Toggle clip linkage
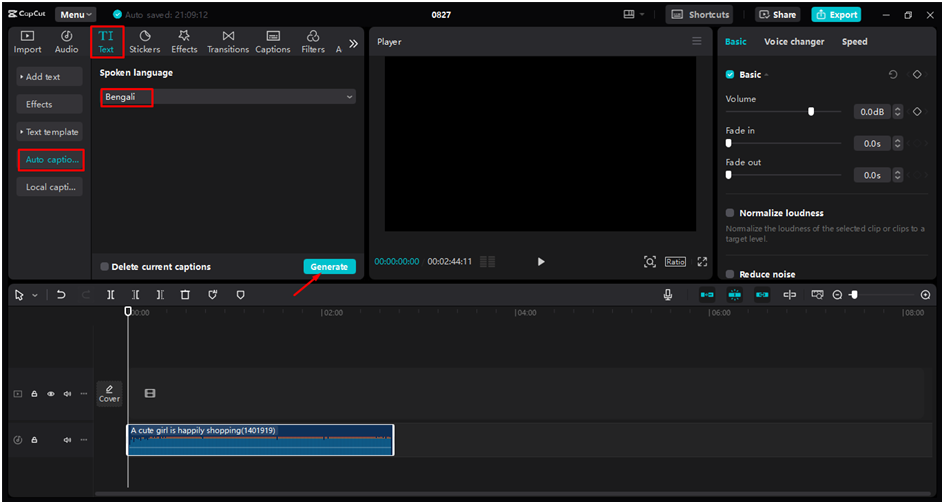The height and width of the screenshot is (504, 944). point(762,294)
